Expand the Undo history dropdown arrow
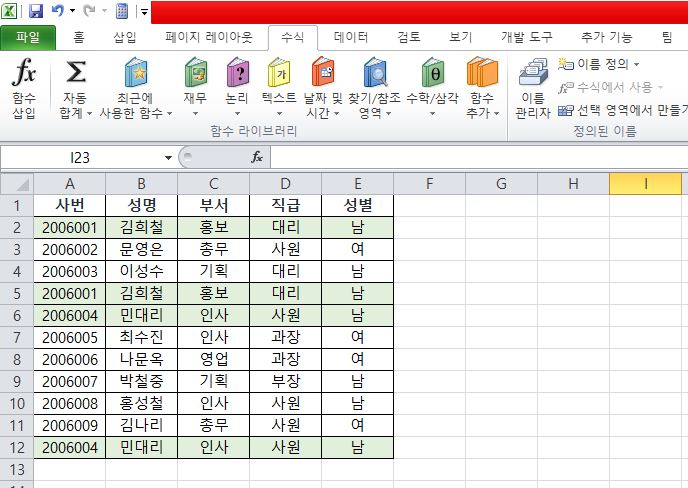Viewport: 688px width, 488px height. coord(72,11)
